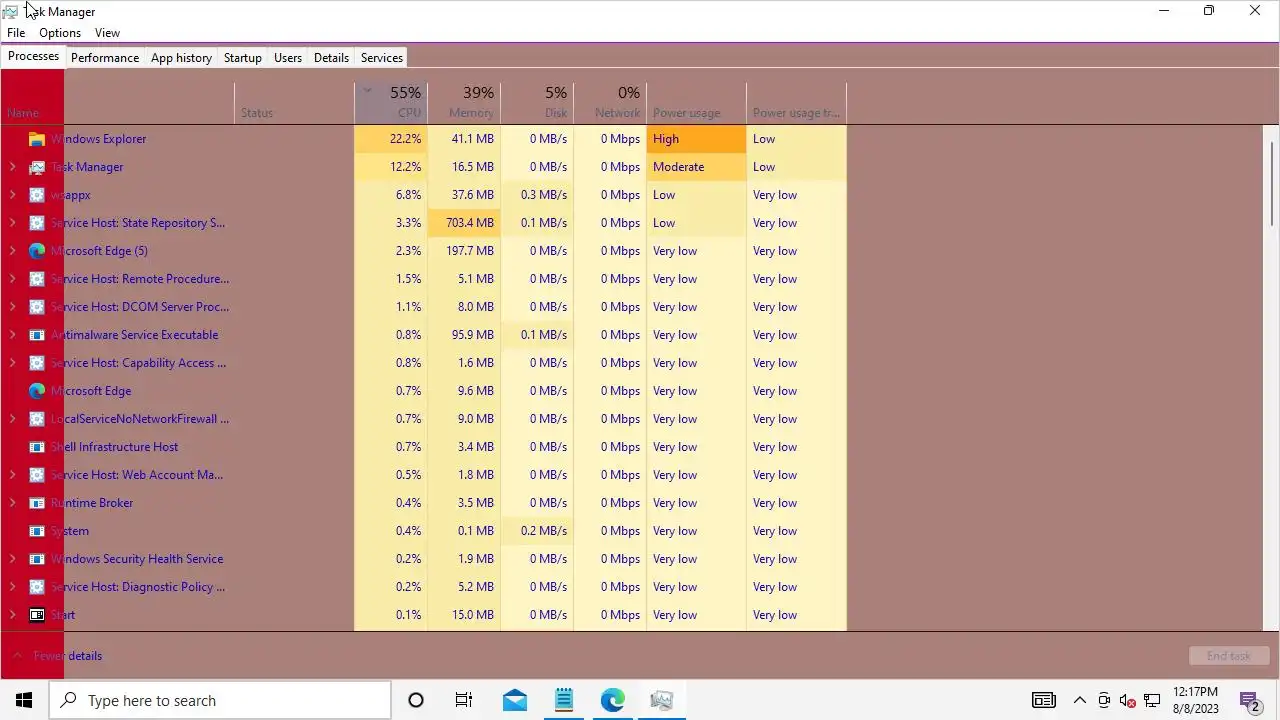Click the Windows Explorer folder icon

click(37, 139)
